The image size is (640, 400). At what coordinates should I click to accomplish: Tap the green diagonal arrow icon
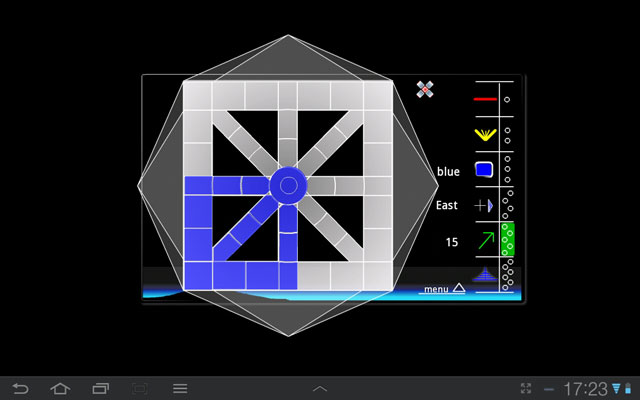(486, 240)
